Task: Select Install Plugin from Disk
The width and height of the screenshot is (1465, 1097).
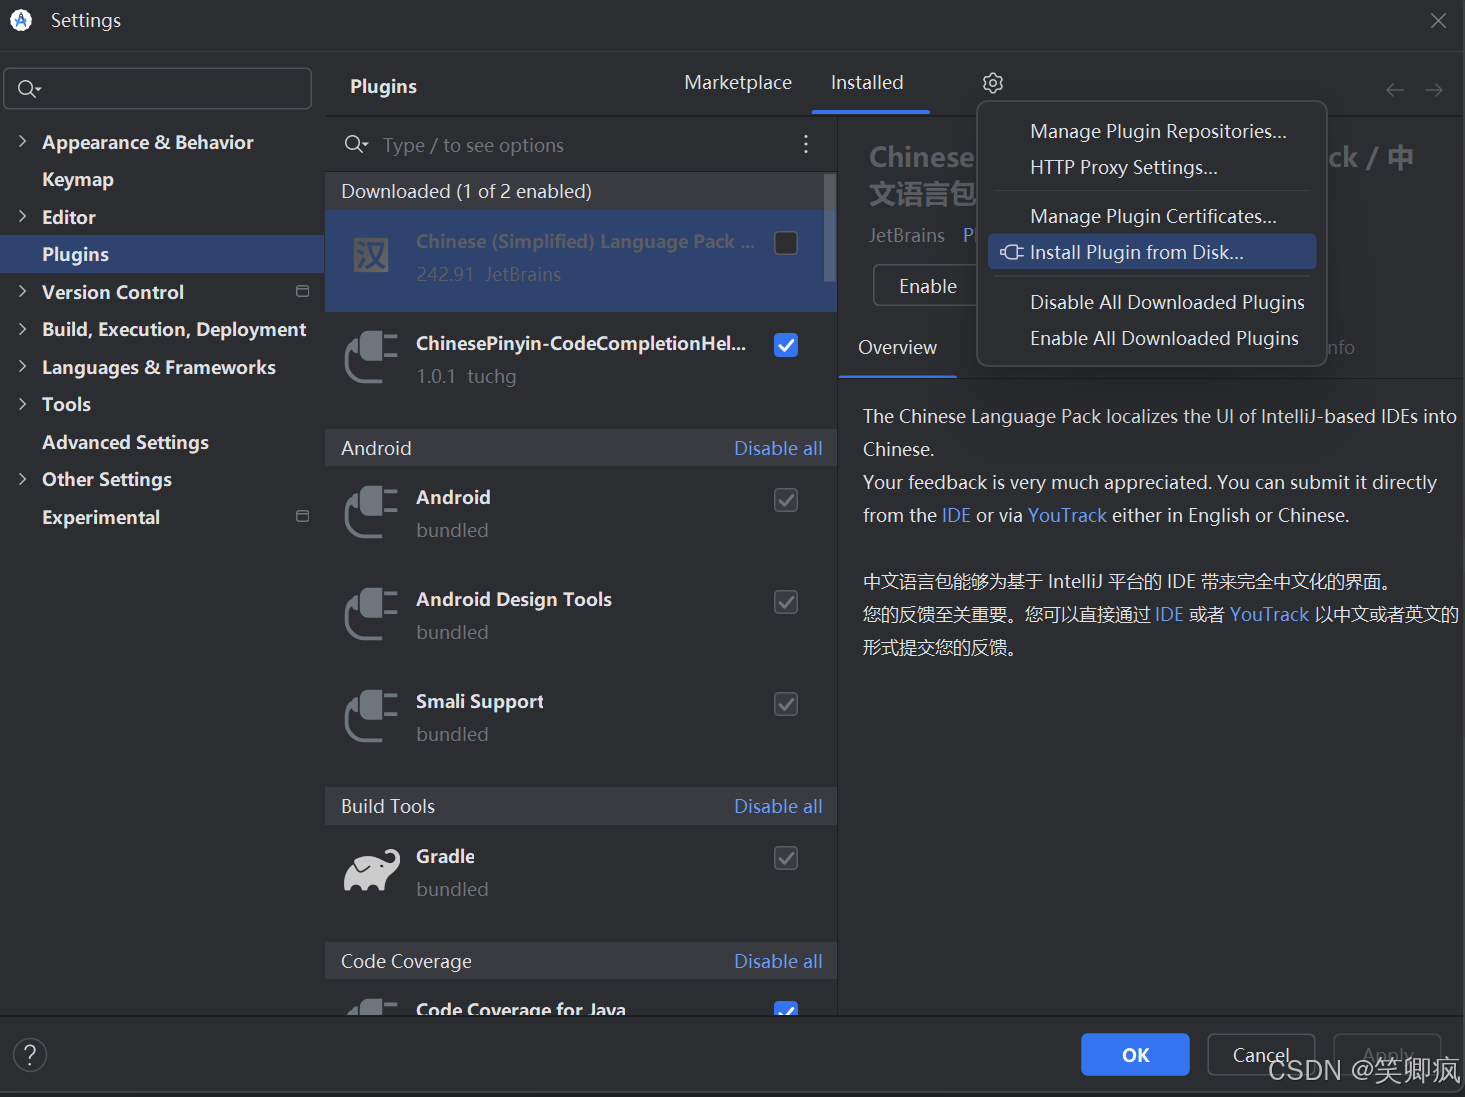Action: click(x=1152, y=252)
